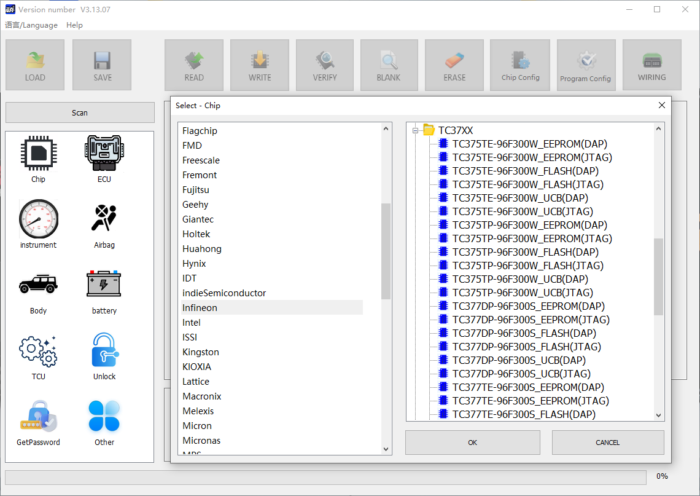Click the TC37XX folder icon

click(429, 130)
